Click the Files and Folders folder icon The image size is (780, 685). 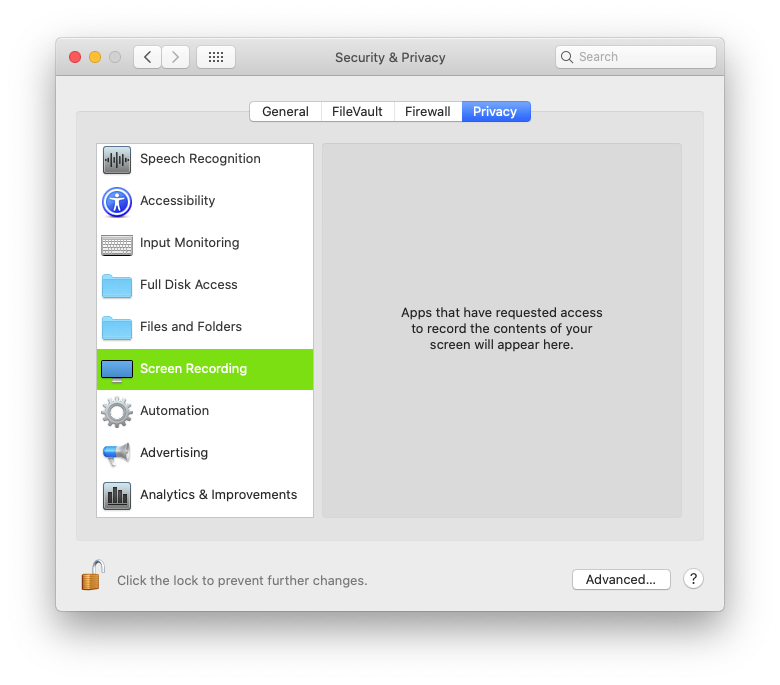tap(117, 328)
